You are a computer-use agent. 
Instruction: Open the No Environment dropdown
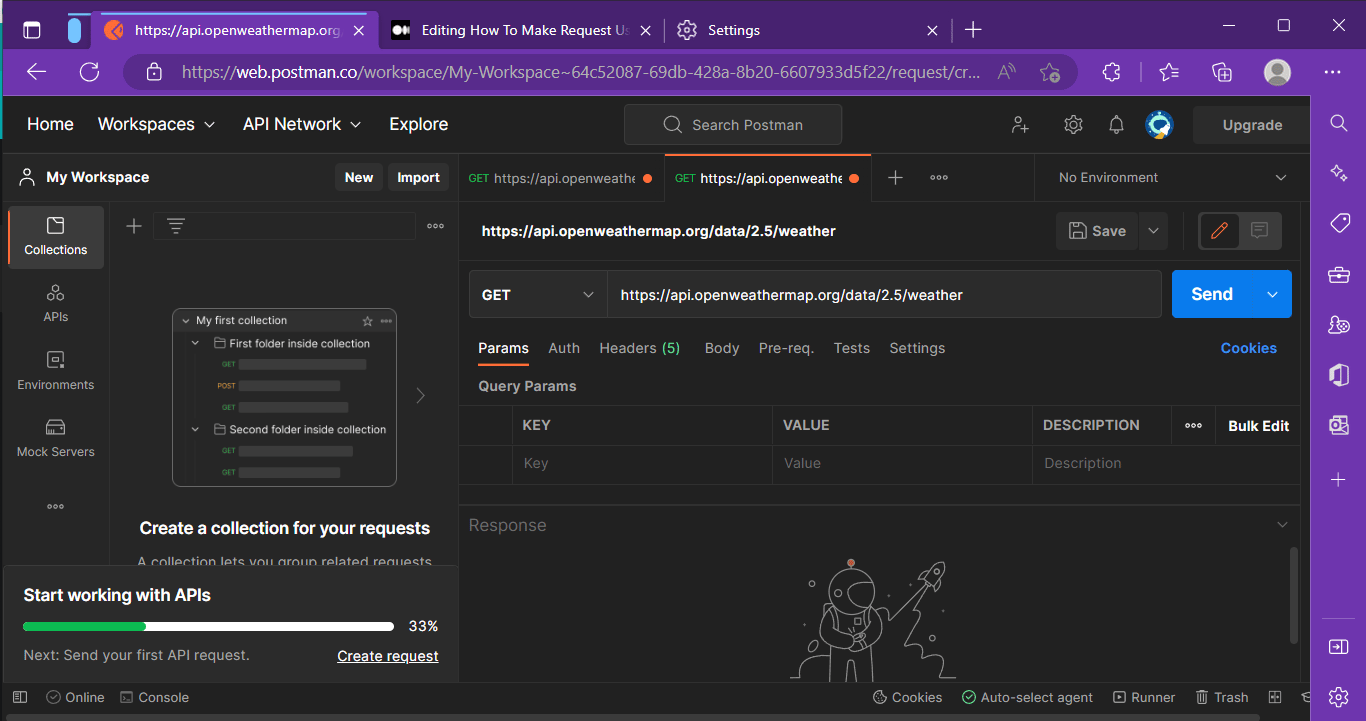1172,177
